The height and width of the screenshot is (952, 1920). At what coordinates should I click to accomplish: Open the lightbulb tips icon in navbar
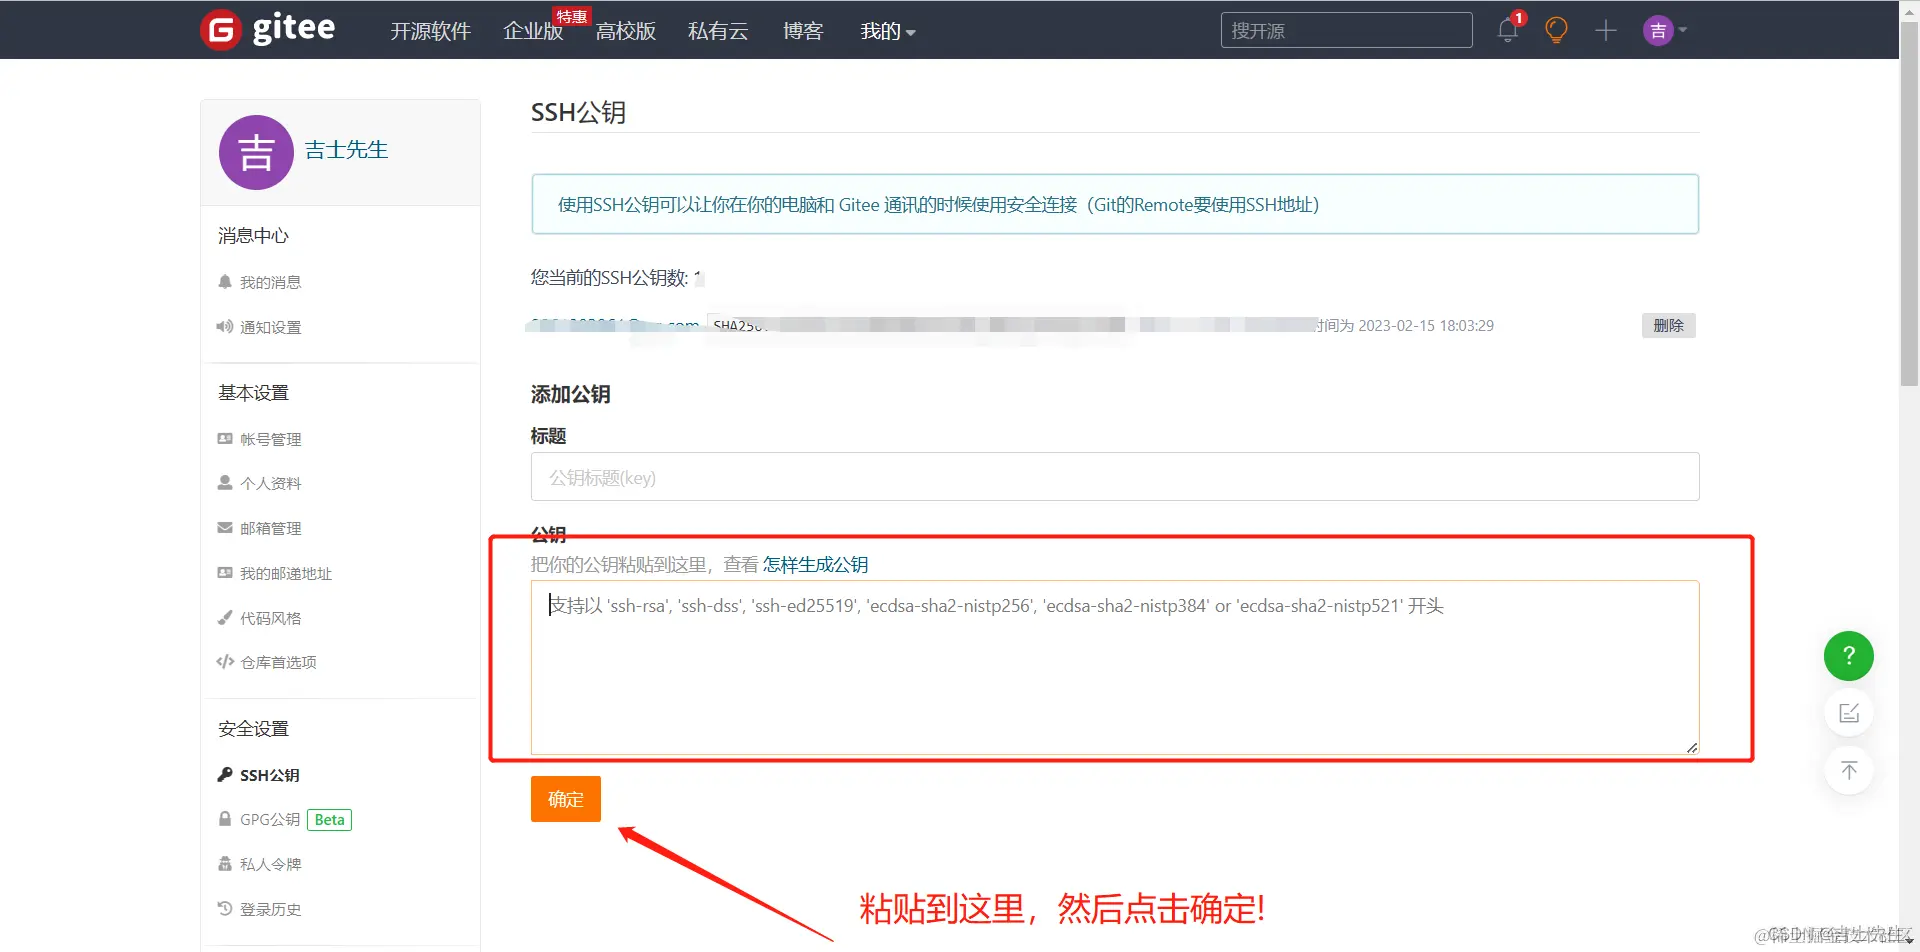tap(1556, 29)
